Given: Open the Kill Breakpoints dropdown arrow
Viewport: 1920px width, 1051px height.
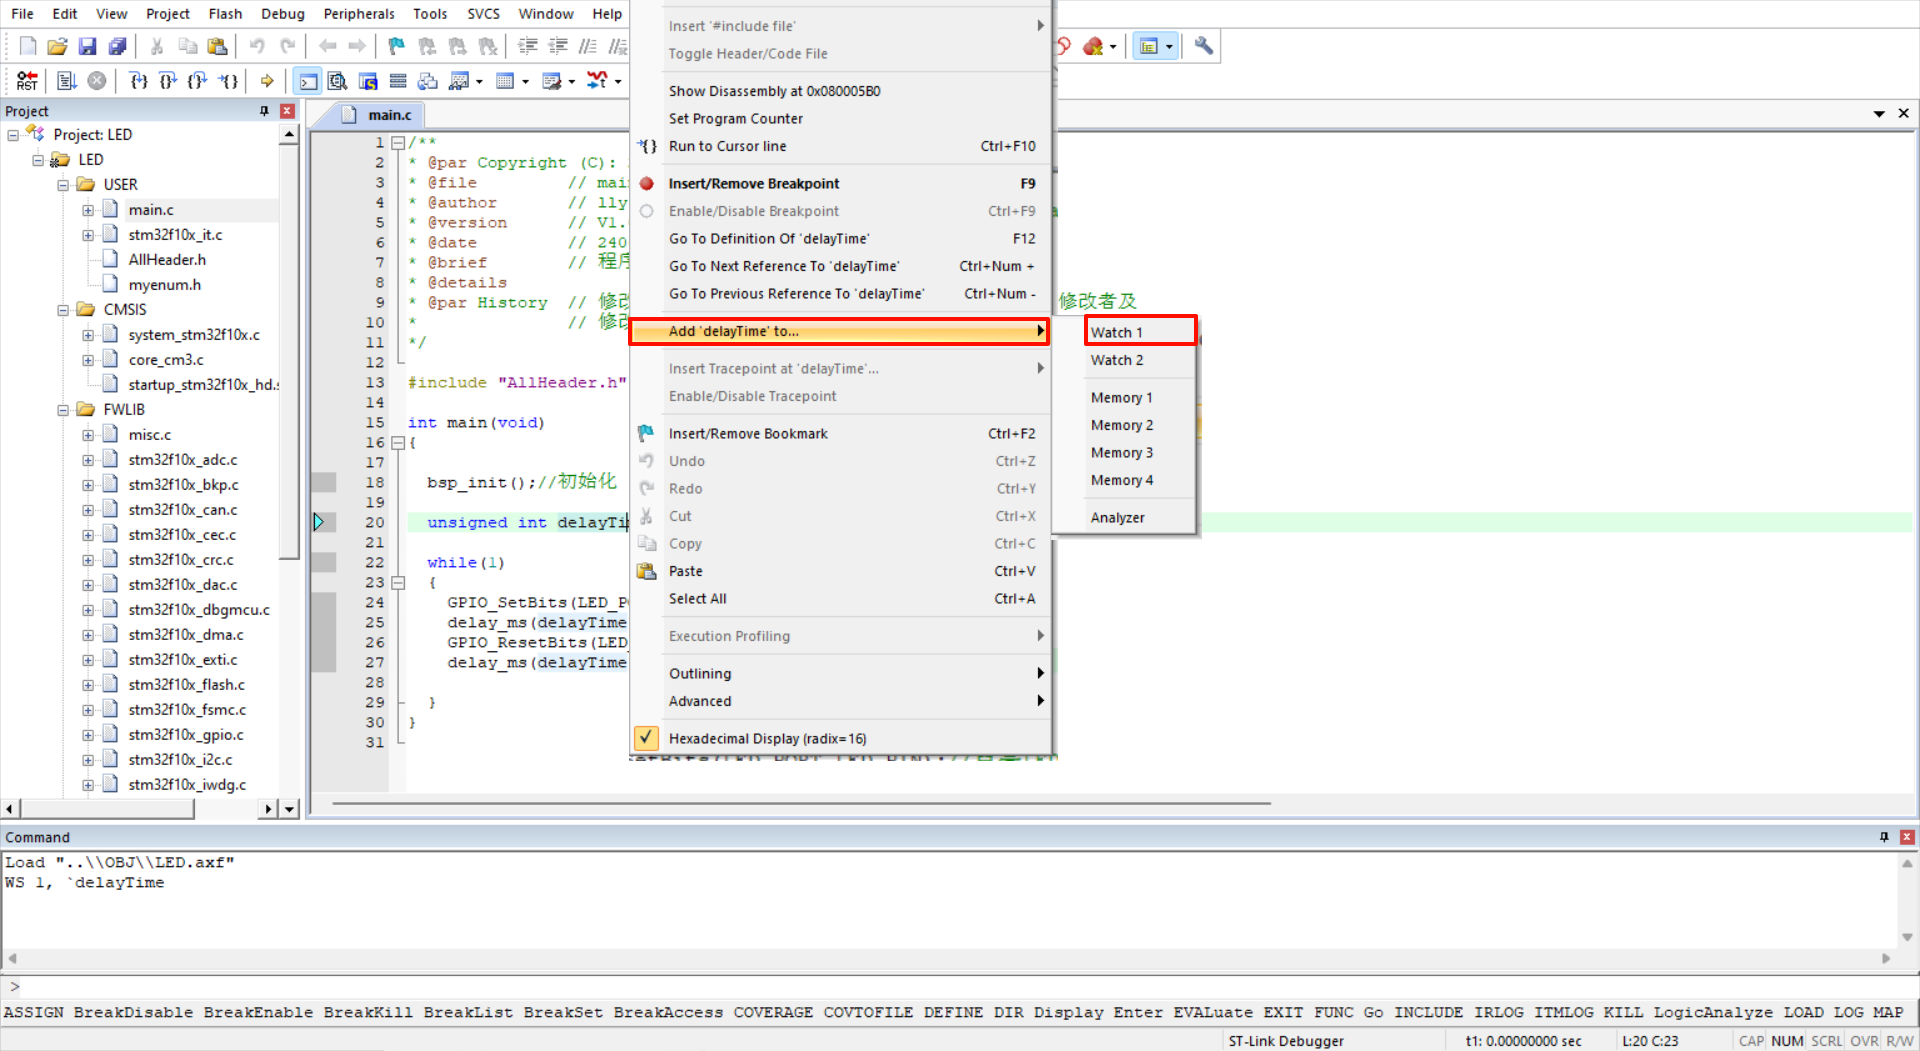Looking at the screenshot, I should coord(1112,47).
